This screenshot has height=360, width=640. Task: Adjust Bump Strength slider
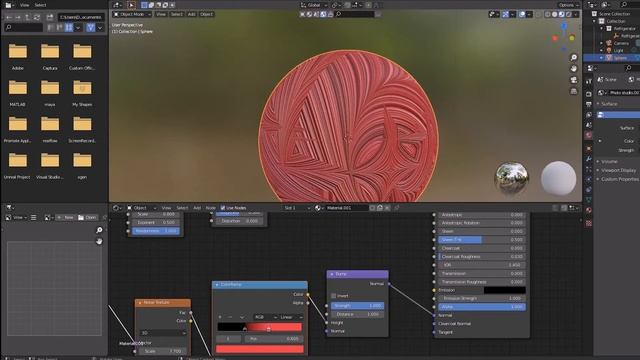click(357, 305)
